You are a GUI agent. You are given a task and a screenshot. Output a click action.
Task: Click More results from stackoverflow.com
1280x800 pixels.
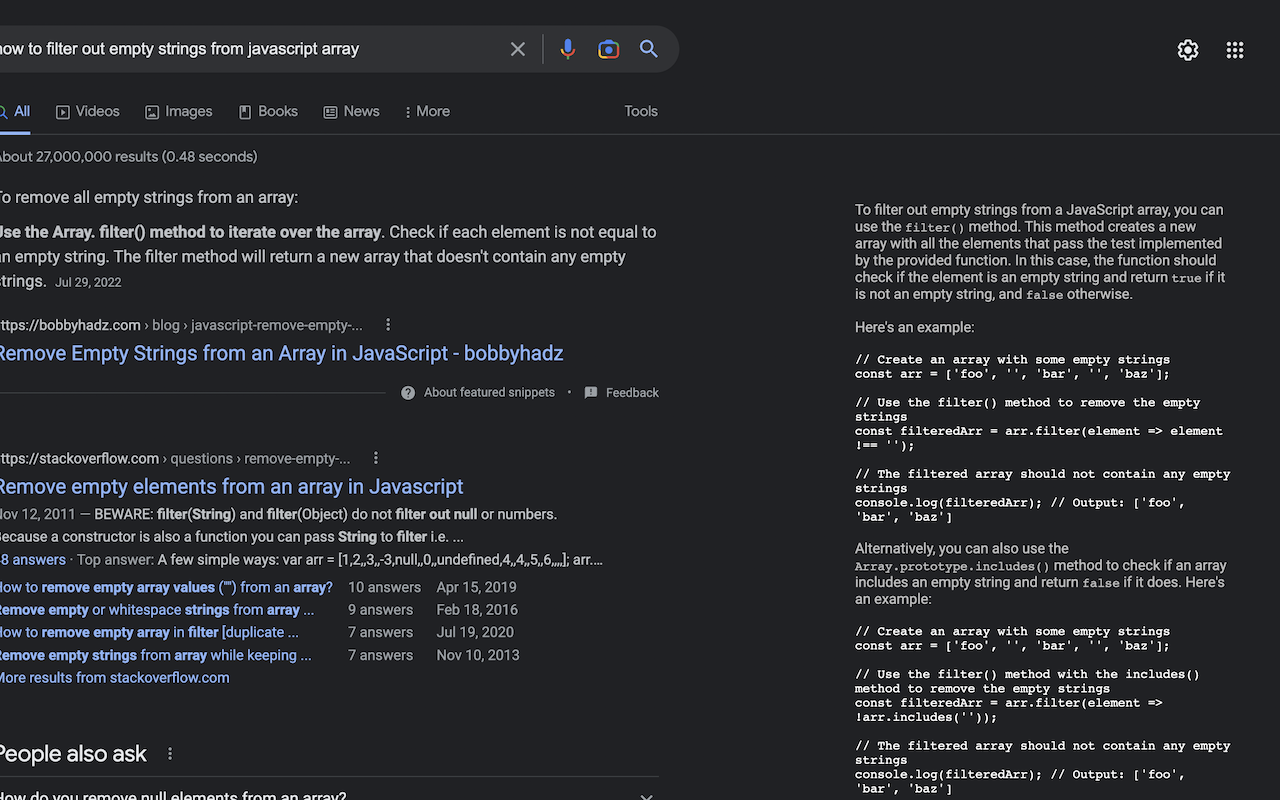[x=114, y=678]
